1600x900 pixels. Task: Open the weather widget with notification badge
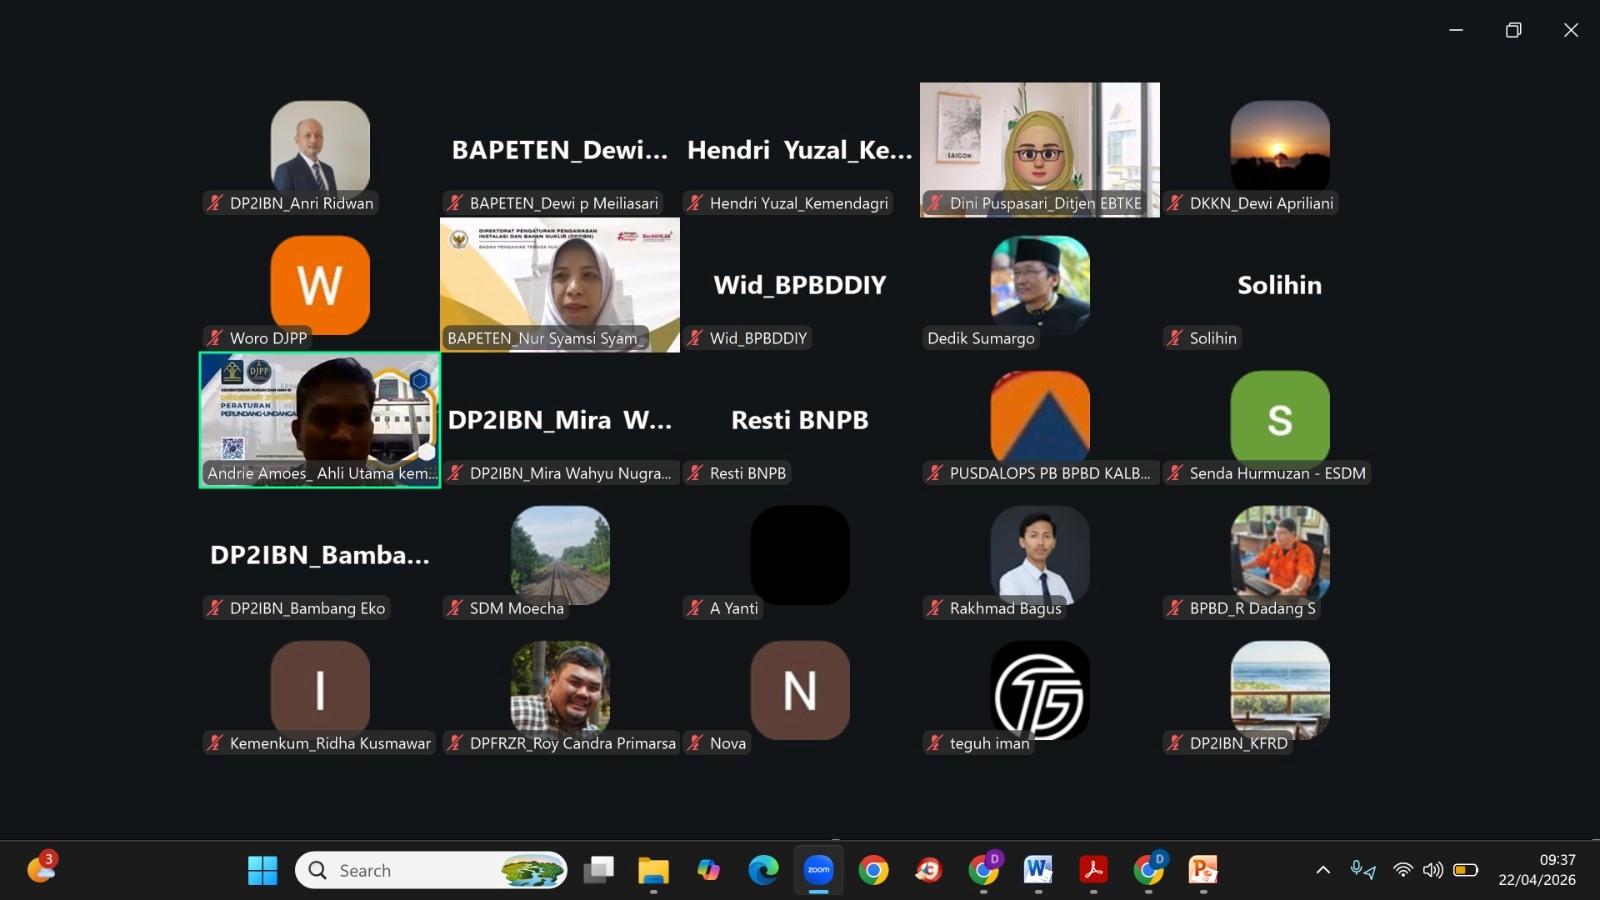pyautogui.click(x=41, y=868)
